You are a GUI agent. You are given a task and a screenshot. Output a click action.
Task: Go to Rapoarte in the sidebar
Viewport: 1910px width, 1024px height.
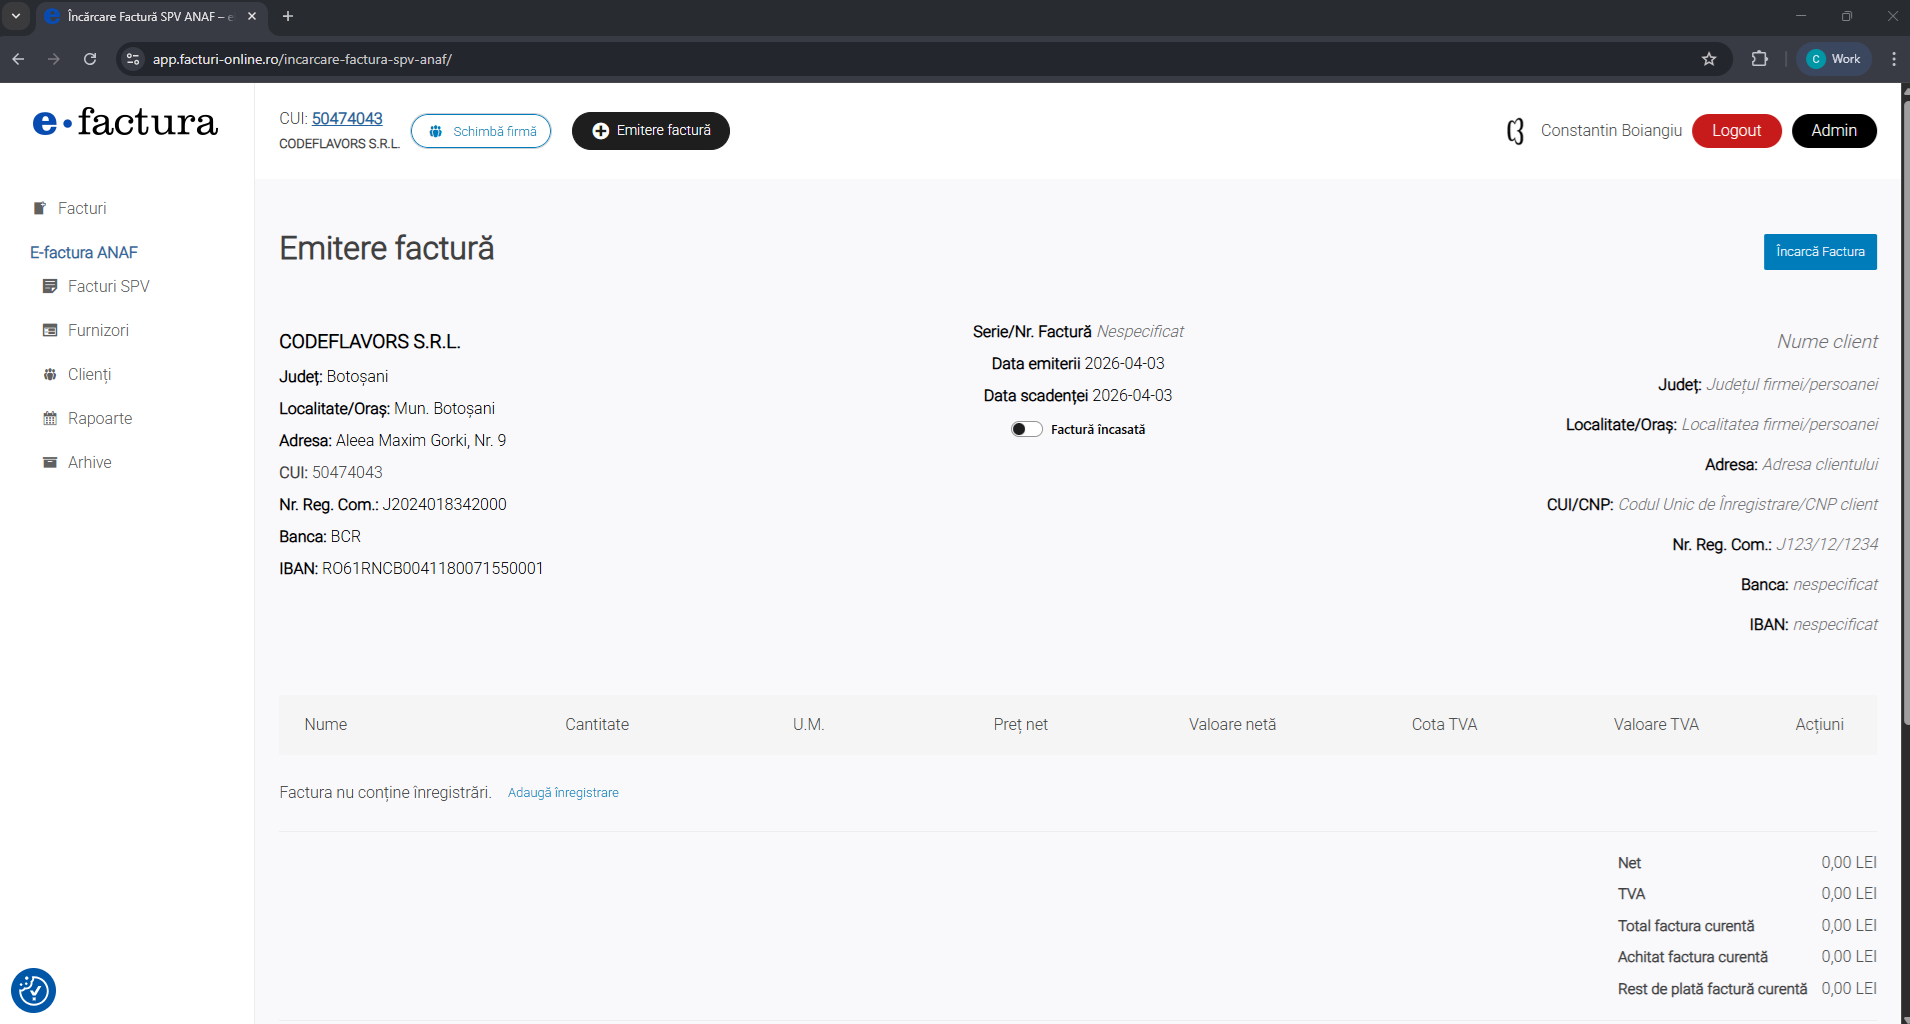pyautogui.click(x=99, y=418)
